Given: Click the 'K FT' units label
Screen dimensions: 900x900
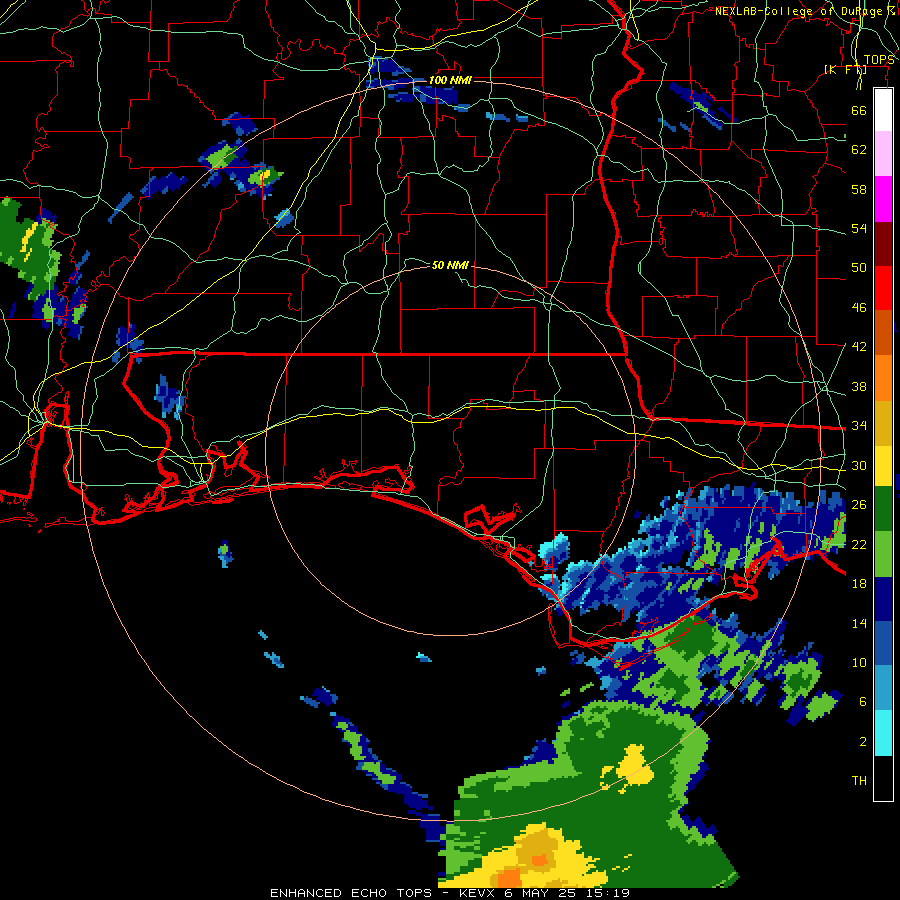Looking at the screenshot, I should 845,70.
